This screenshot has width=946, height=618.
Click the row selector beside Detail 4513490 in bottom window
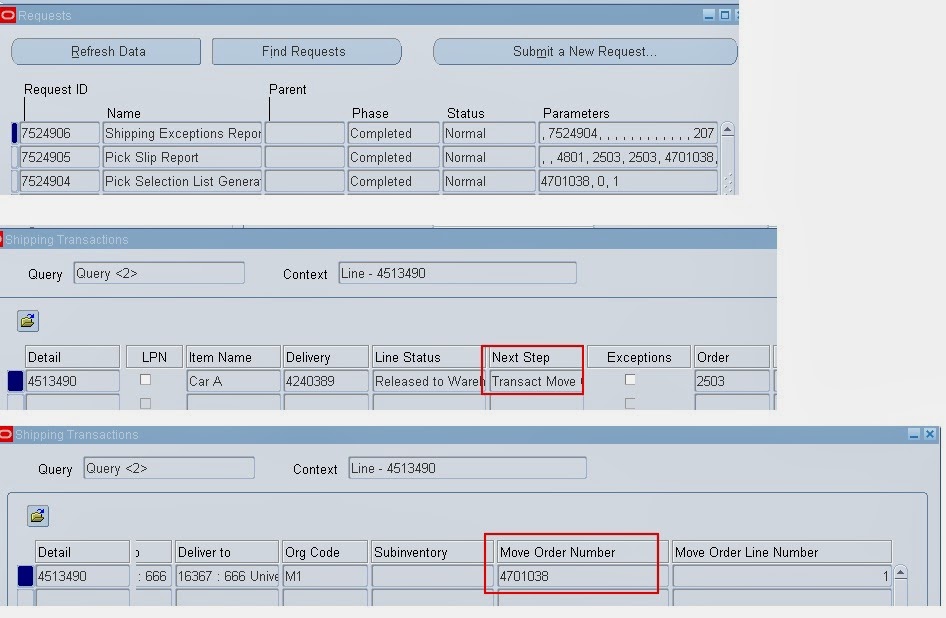[x=25, y=576]
